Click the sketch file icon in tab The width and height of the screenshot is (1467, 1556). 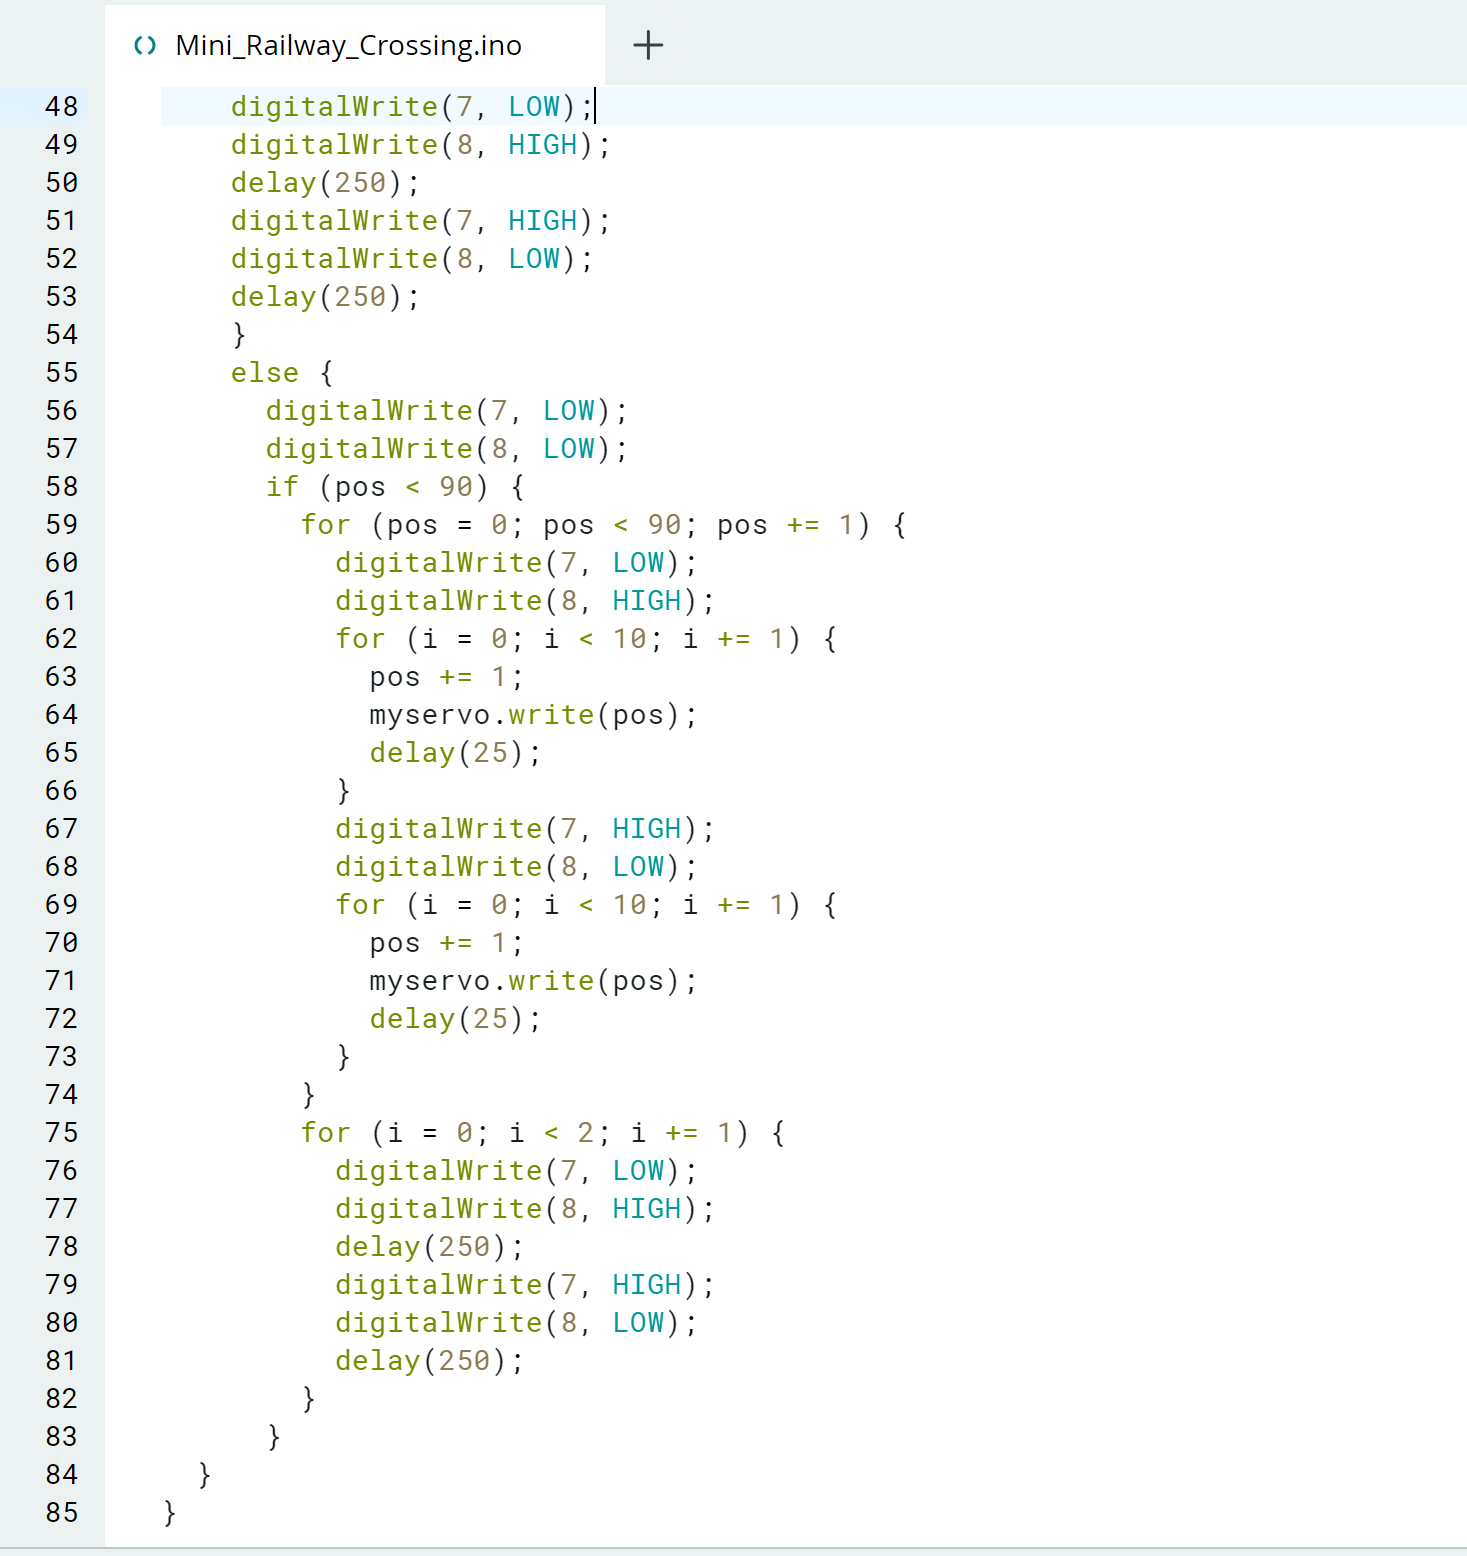[145, 45]
